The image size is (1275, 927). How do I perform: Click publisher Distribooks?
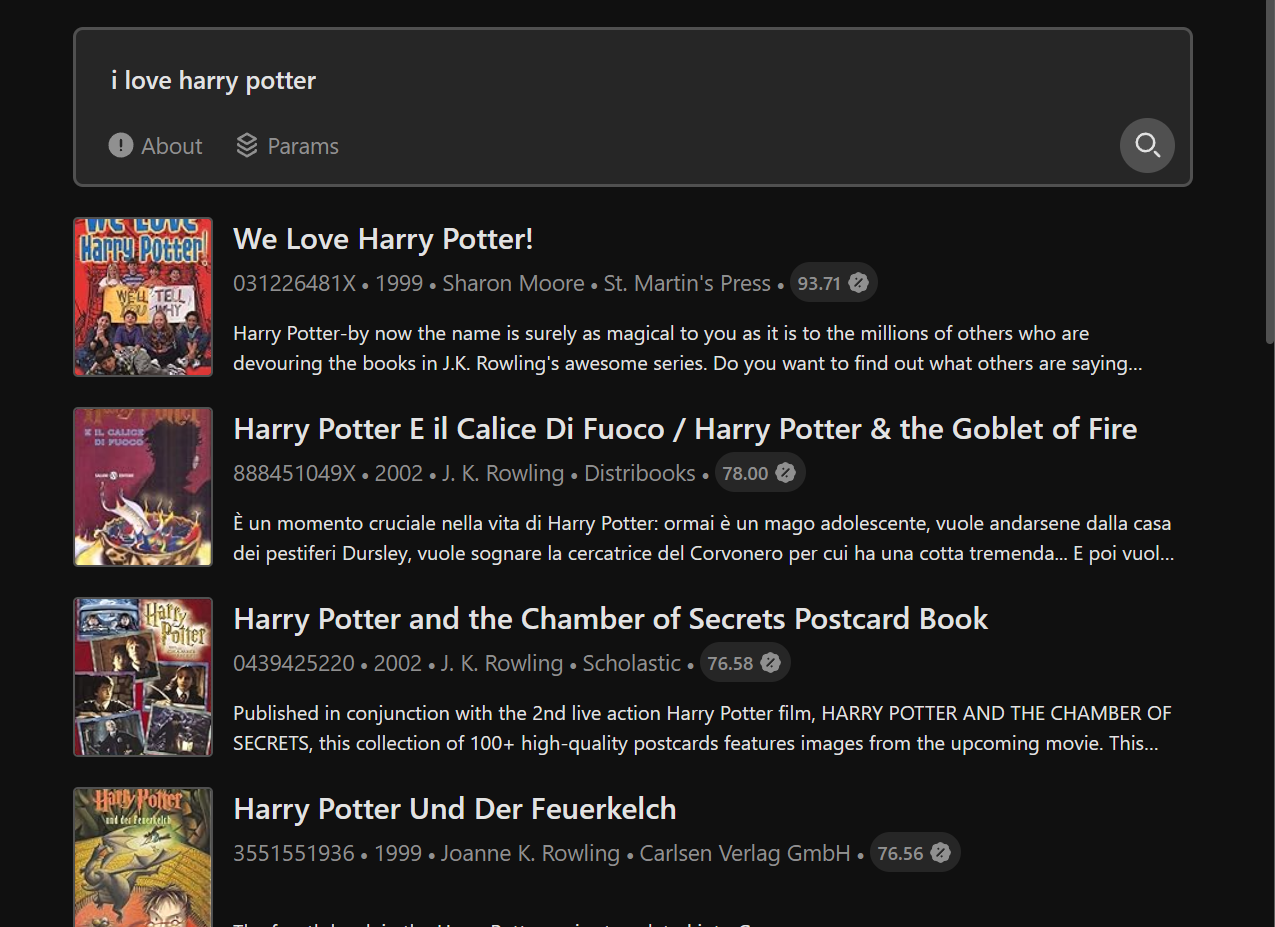click(640, 473)
